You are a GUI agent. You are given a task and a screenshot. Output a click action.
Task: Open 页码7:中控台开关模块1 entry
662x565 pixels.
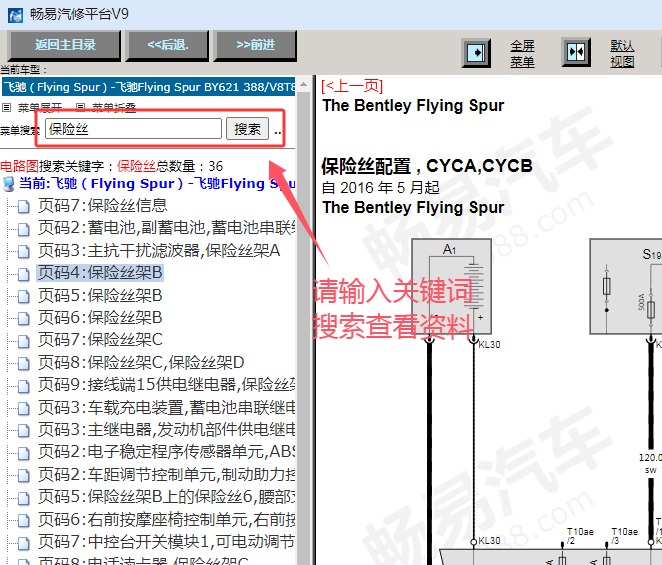166,541
